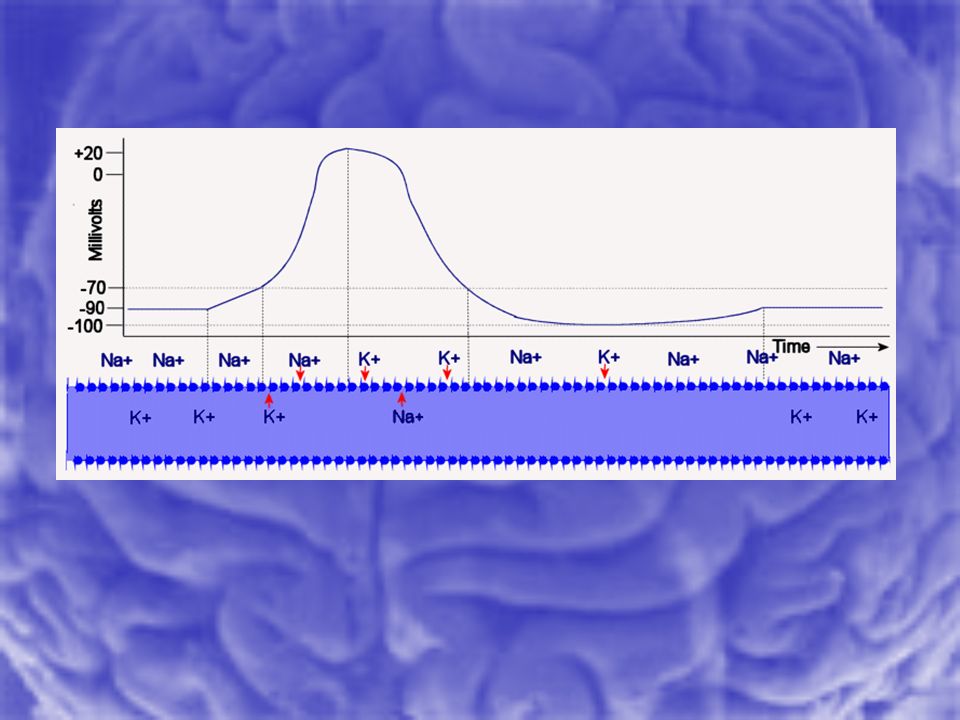Viewport: 960px width, 720px height.
Task: Click the vertical Millivolts axis title
Action: pyautogui.click(x=96, y=230)
